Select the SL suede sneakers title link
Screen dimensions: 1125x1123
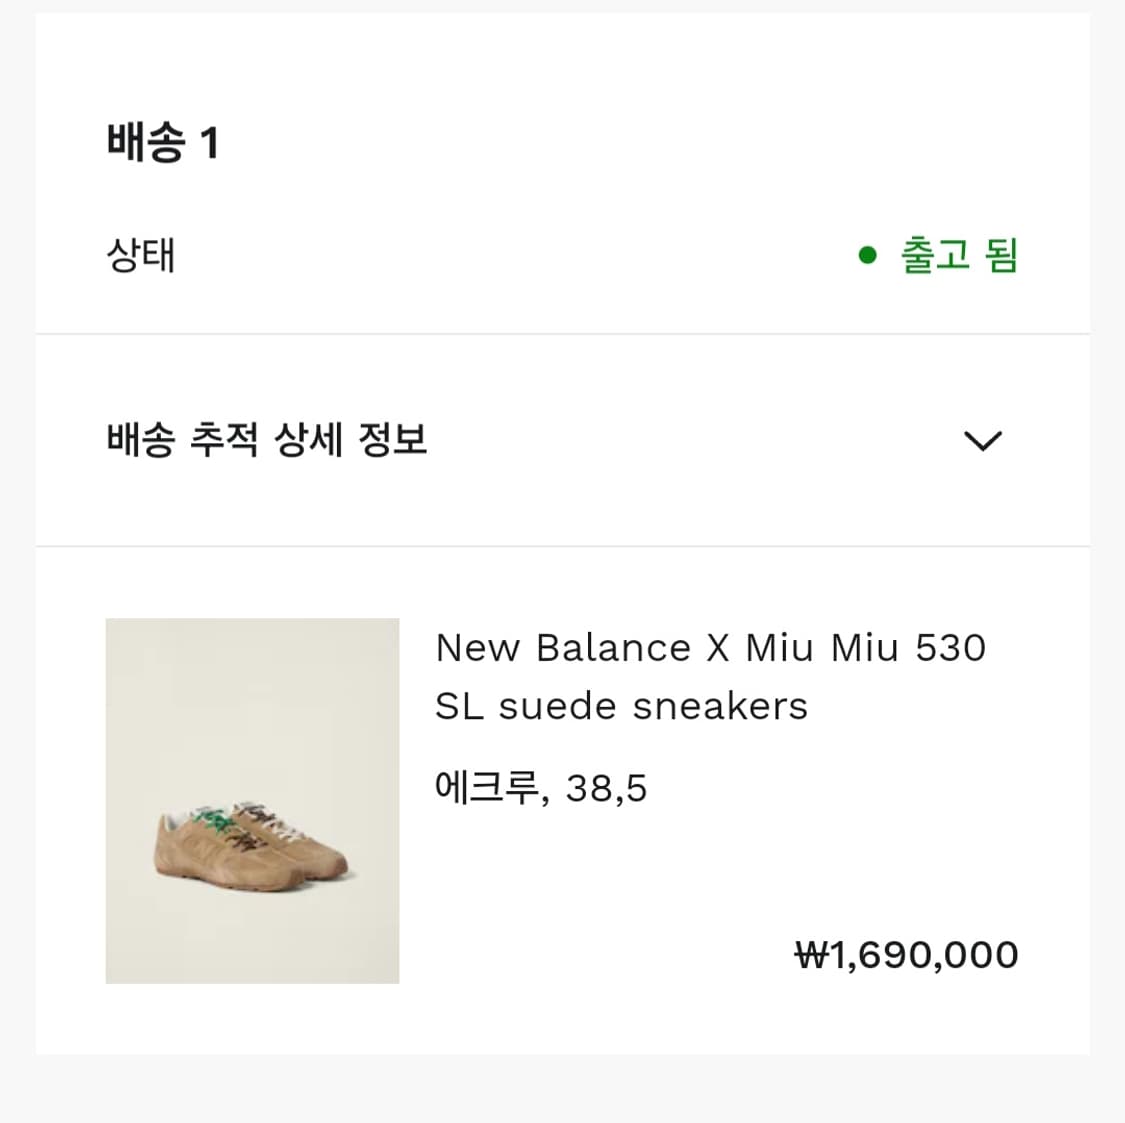[620, 705]
